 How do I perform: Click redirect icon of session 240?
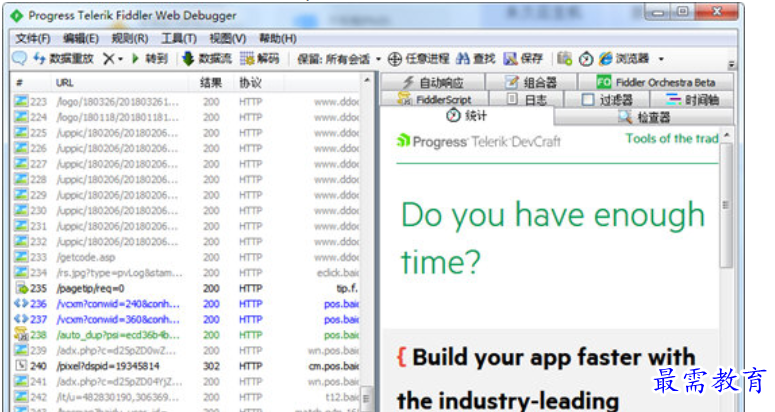click(x=21, y=366)
